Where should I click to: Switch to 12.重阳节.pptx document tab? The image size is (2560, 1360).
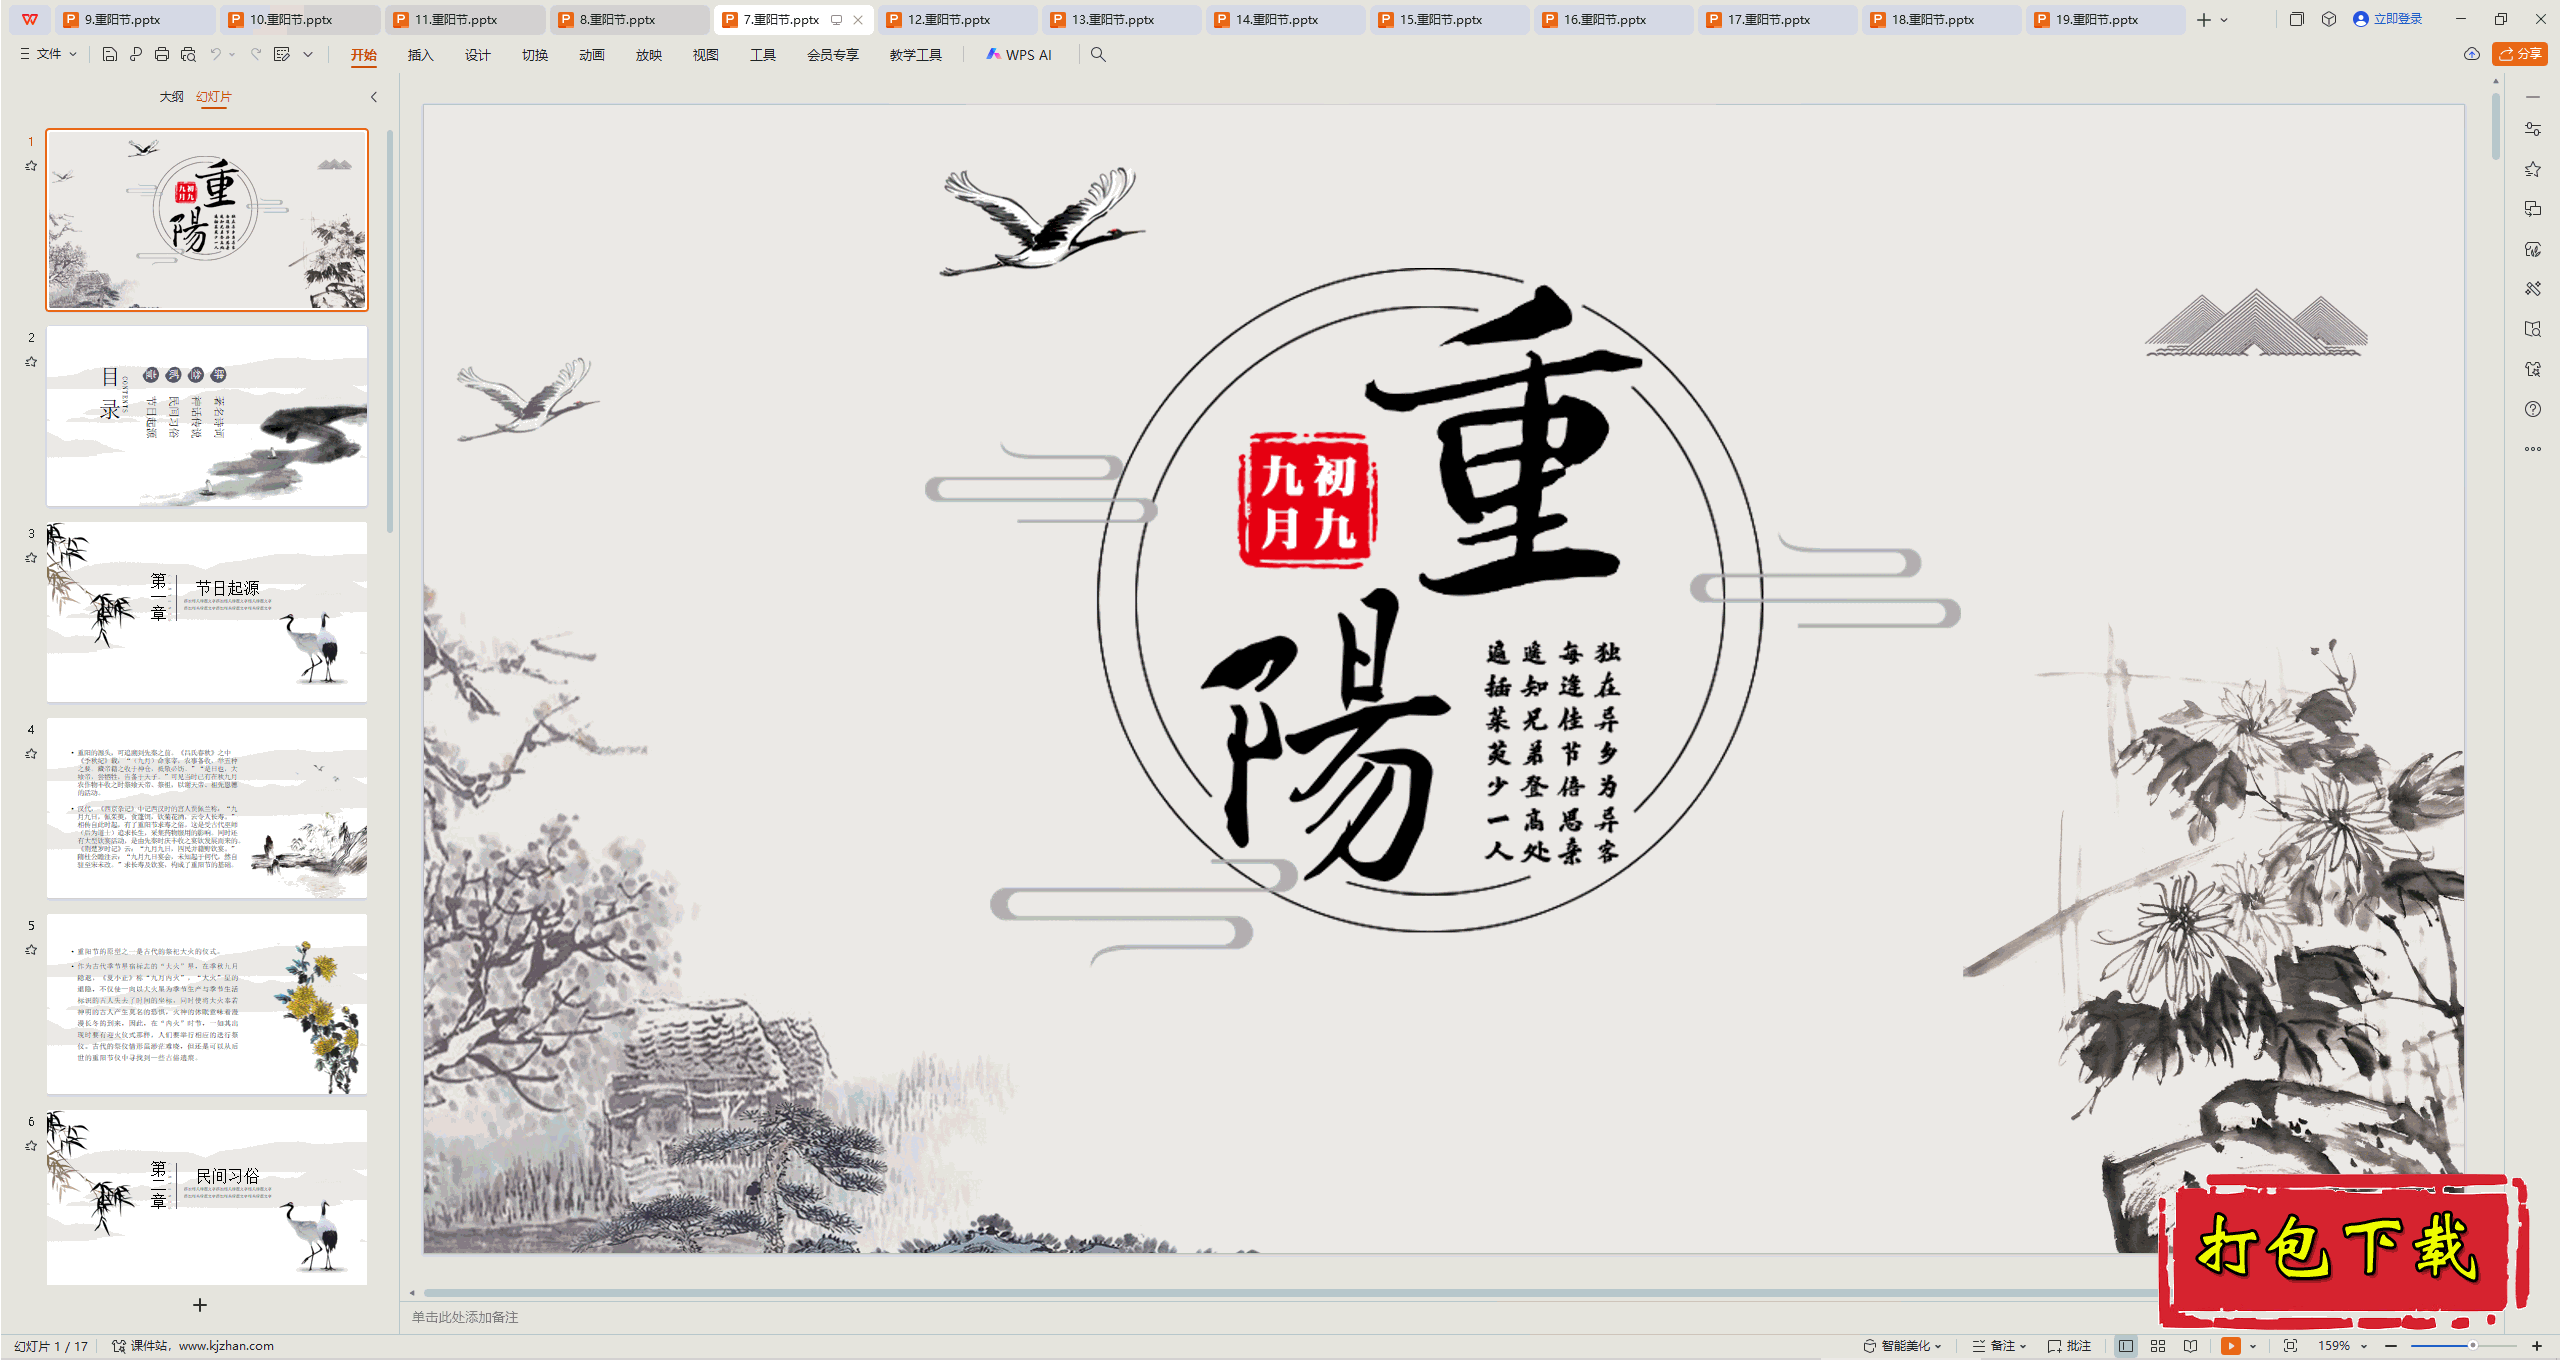point(958,20)
